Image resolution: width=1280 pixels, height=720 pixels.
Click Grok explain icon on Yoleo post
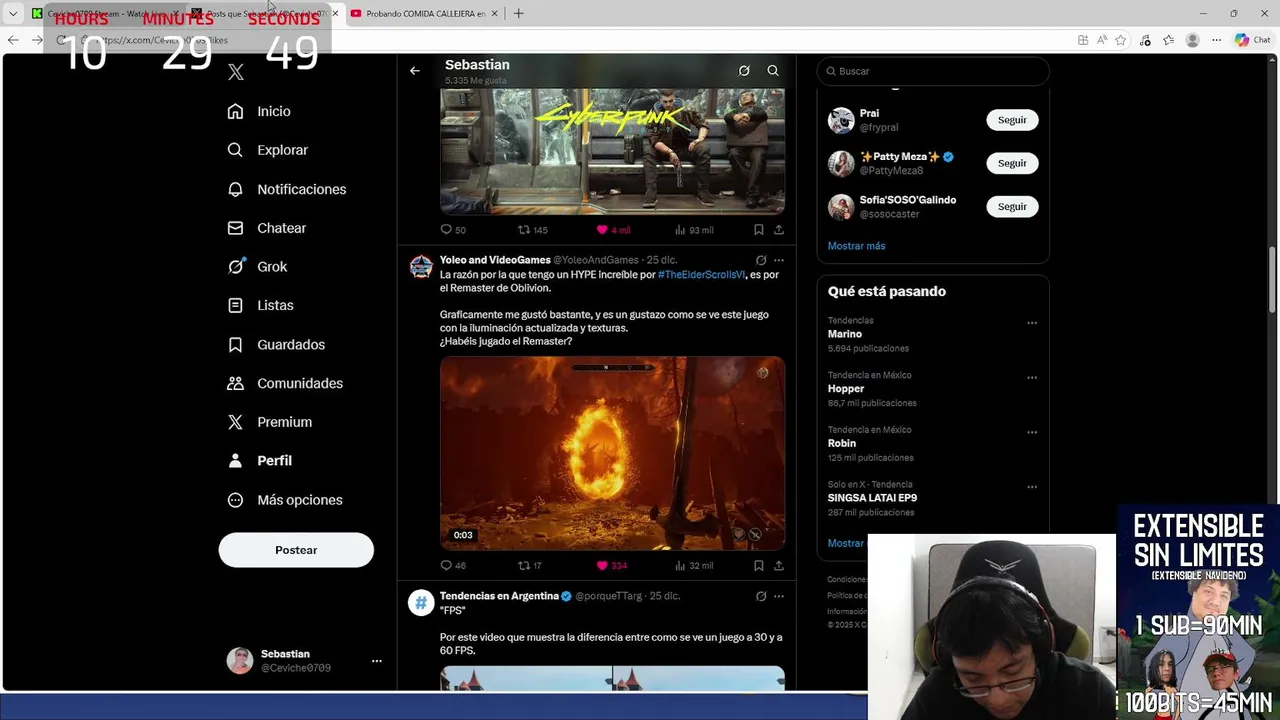point(761,260)
